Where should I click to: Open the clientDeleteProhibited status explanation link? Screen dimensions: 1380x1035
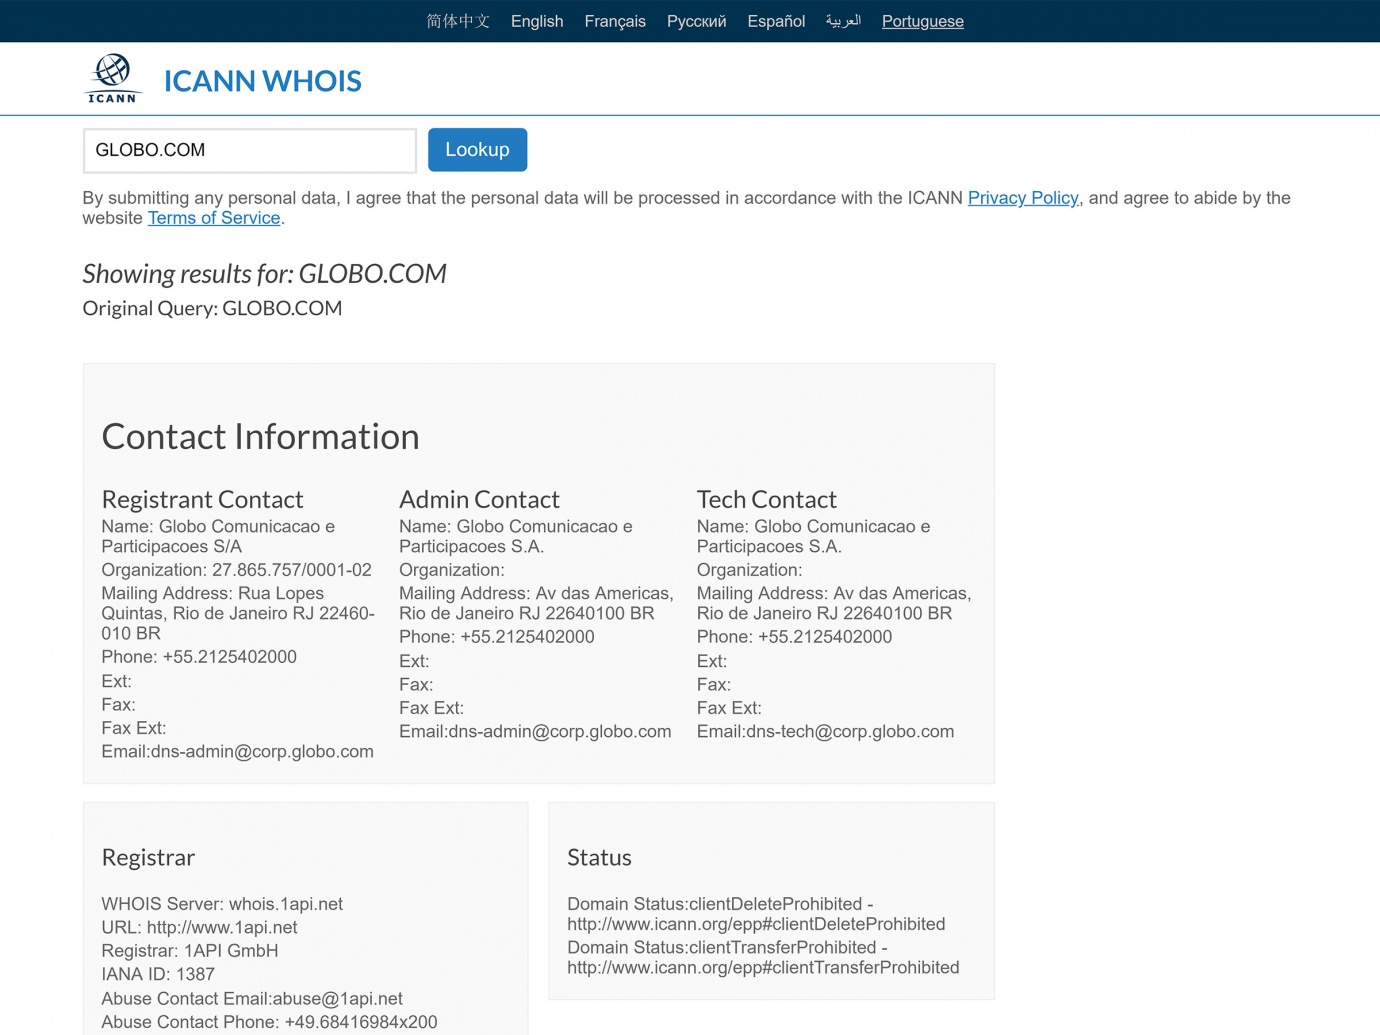[x=756, y=924]
